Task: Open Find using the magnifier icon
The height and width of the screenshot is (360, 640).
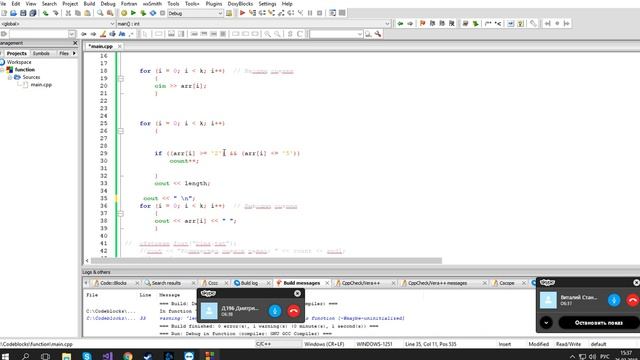Action: point(100,13)
